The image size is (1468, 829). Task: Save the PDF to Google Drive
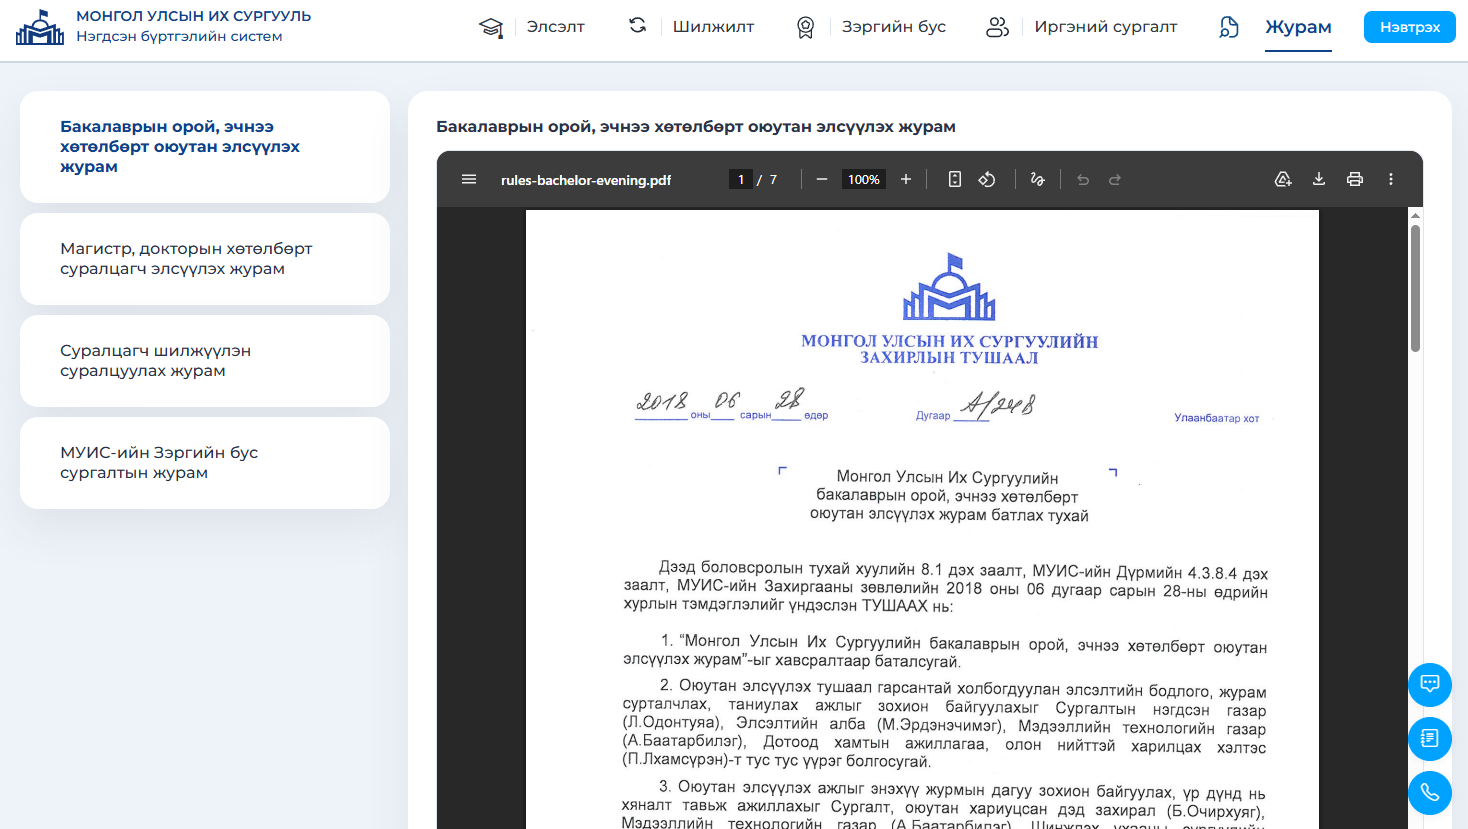pos(1283,180)
